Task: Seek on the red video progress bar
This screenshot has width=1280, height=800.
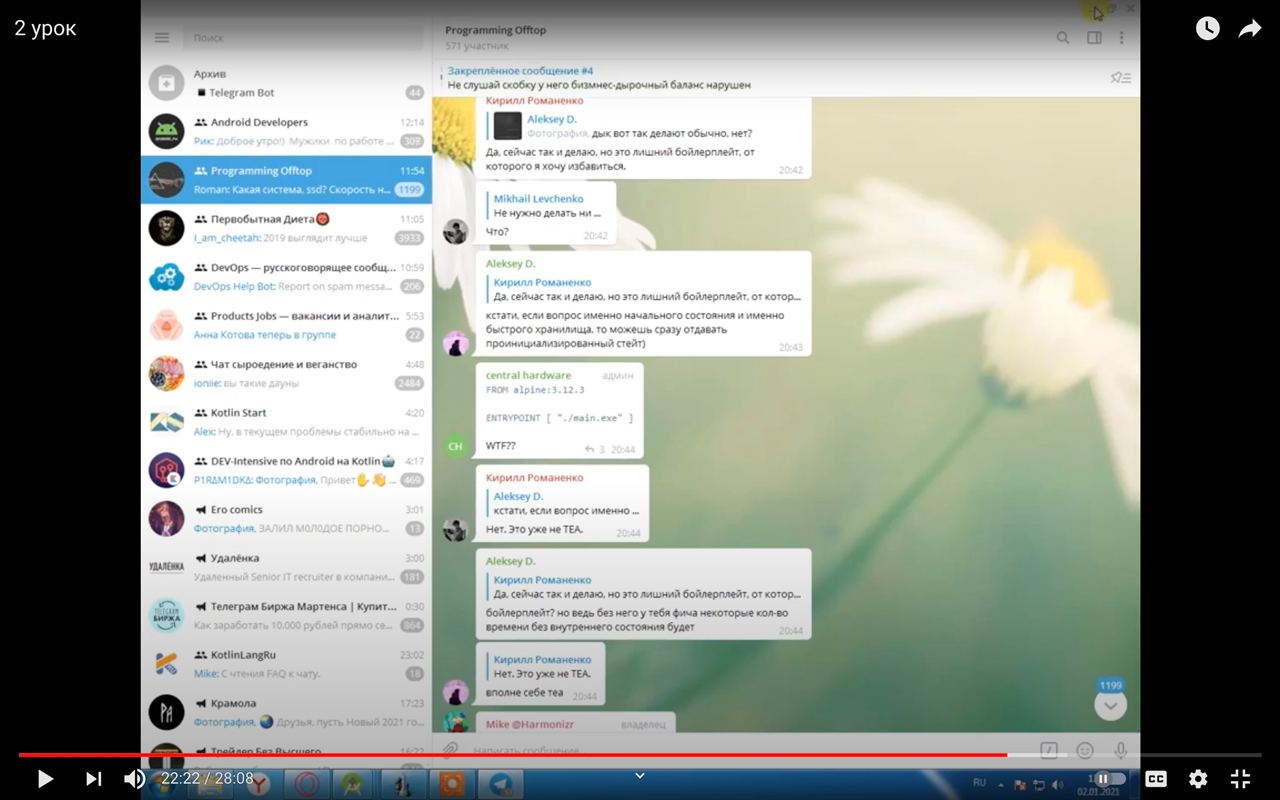Action: click(x=640, y=755)
